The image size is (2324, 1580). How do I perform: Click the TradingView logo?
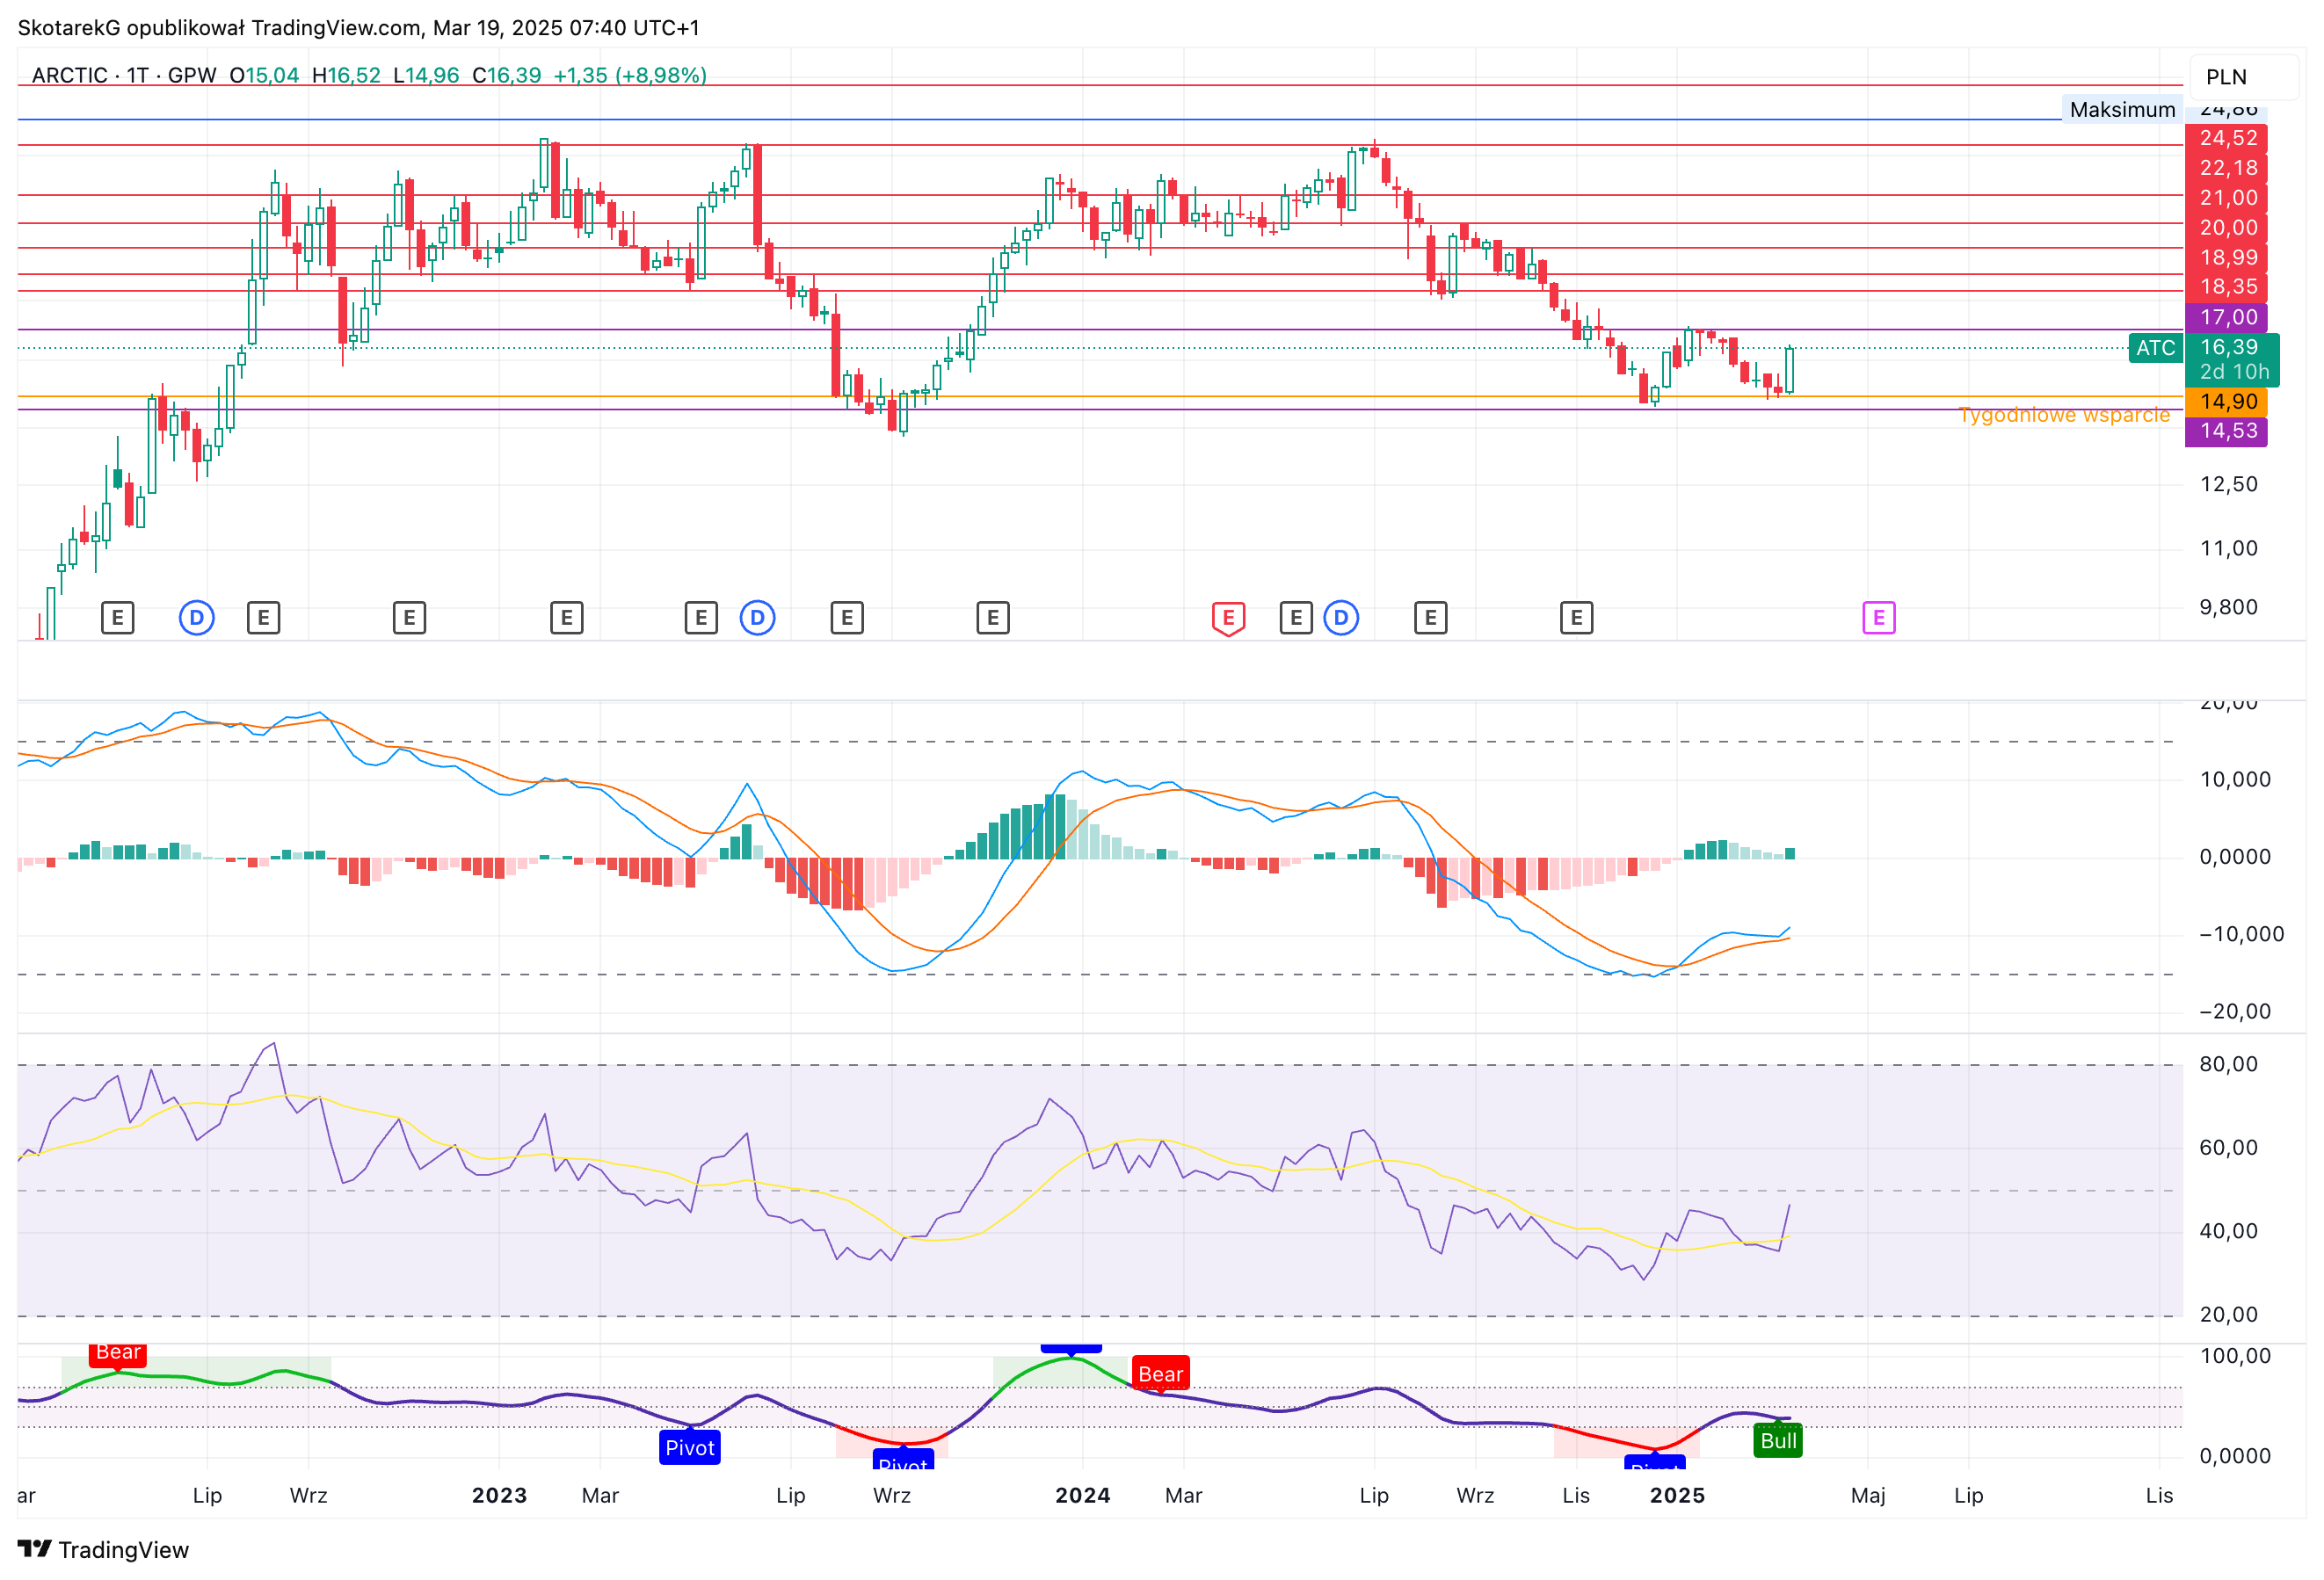tap(103, 1549)
